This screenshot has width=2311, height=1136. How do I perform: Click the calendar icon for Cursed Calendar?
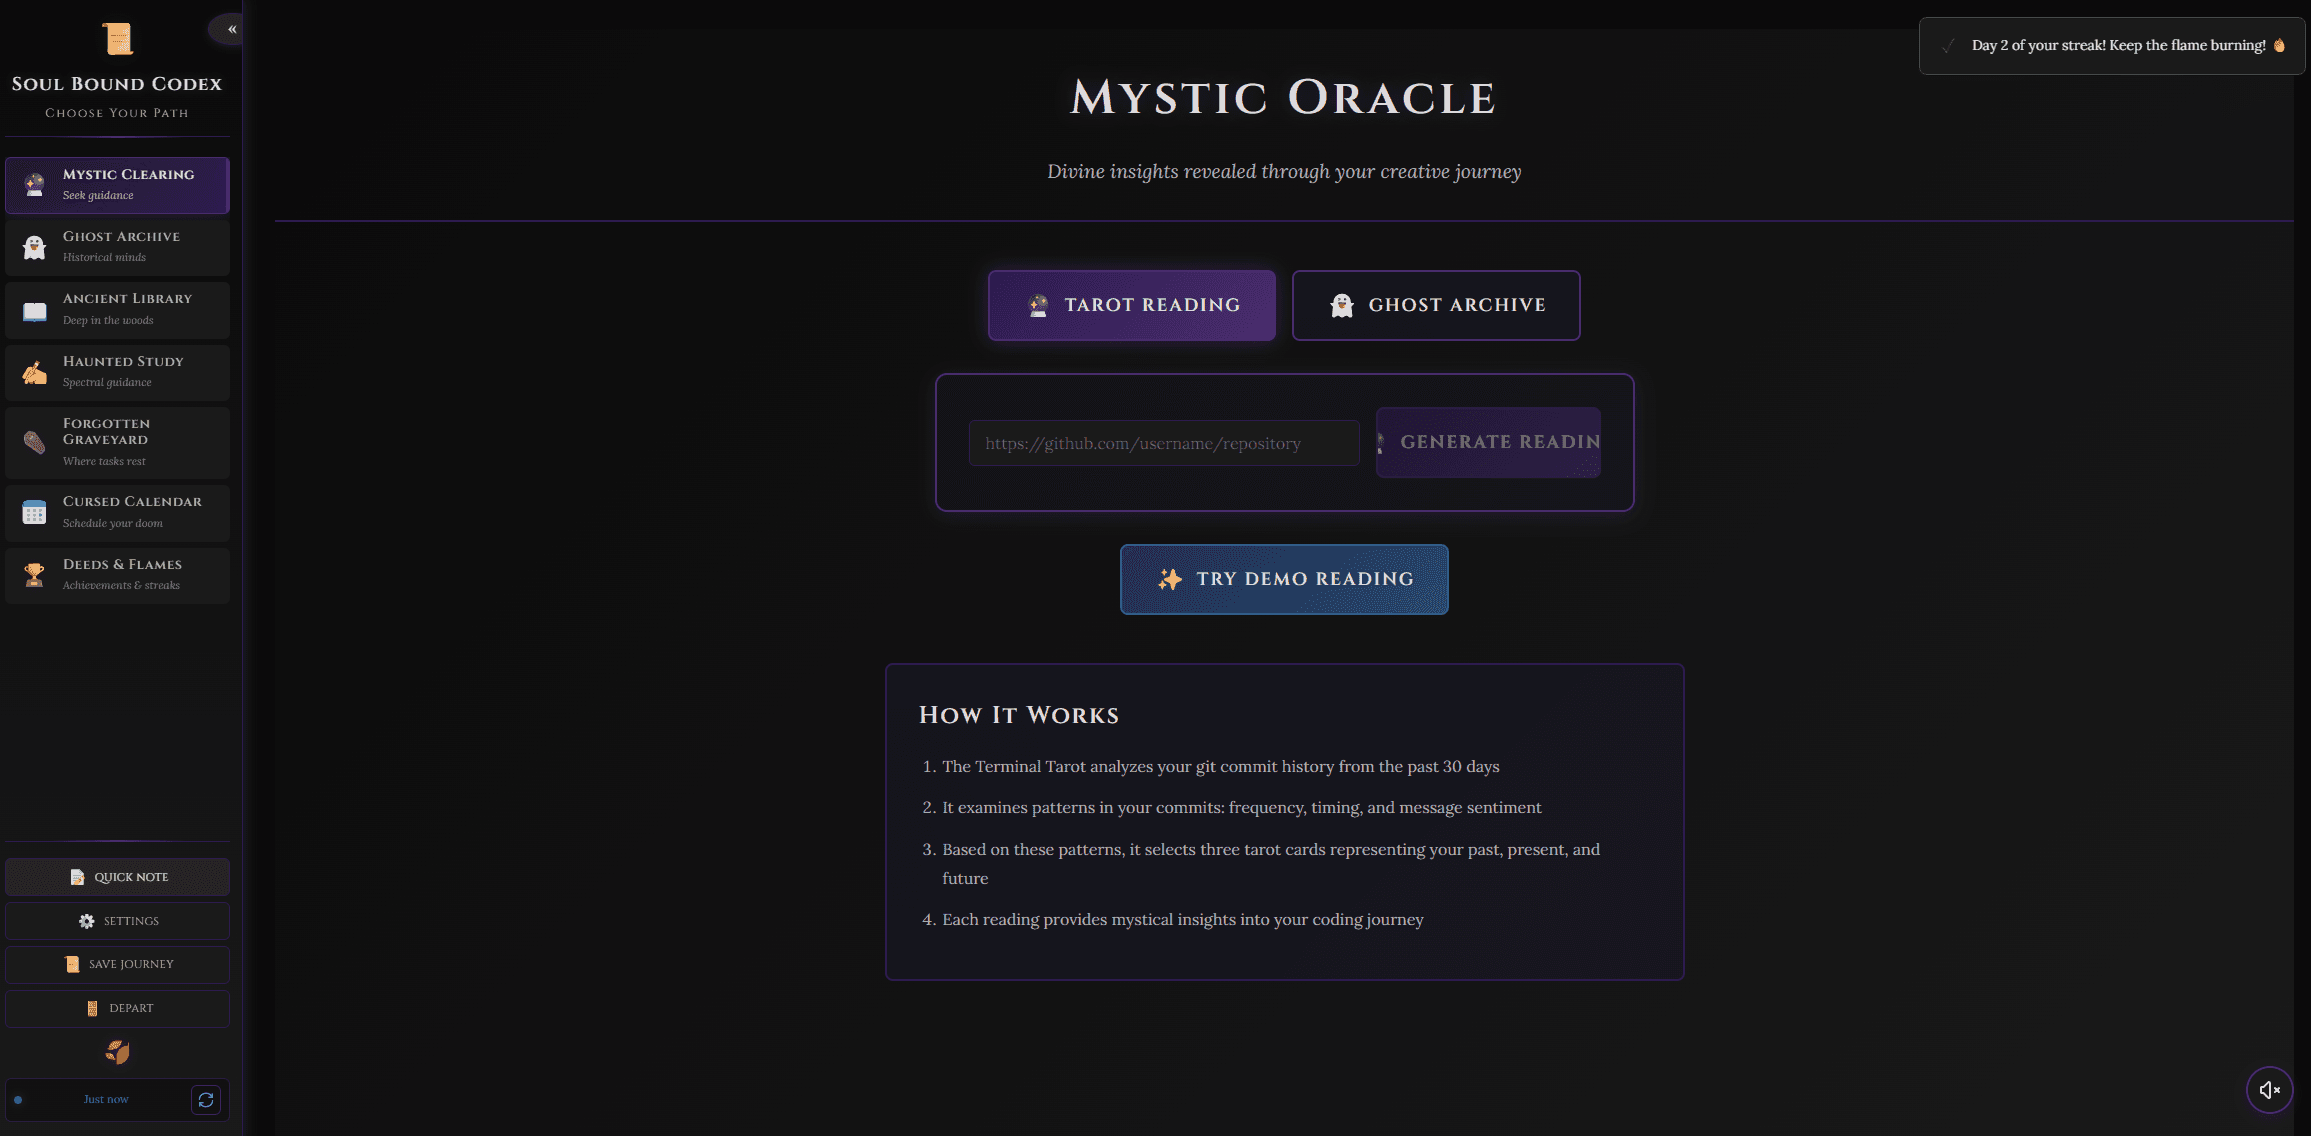click(35, 513)
